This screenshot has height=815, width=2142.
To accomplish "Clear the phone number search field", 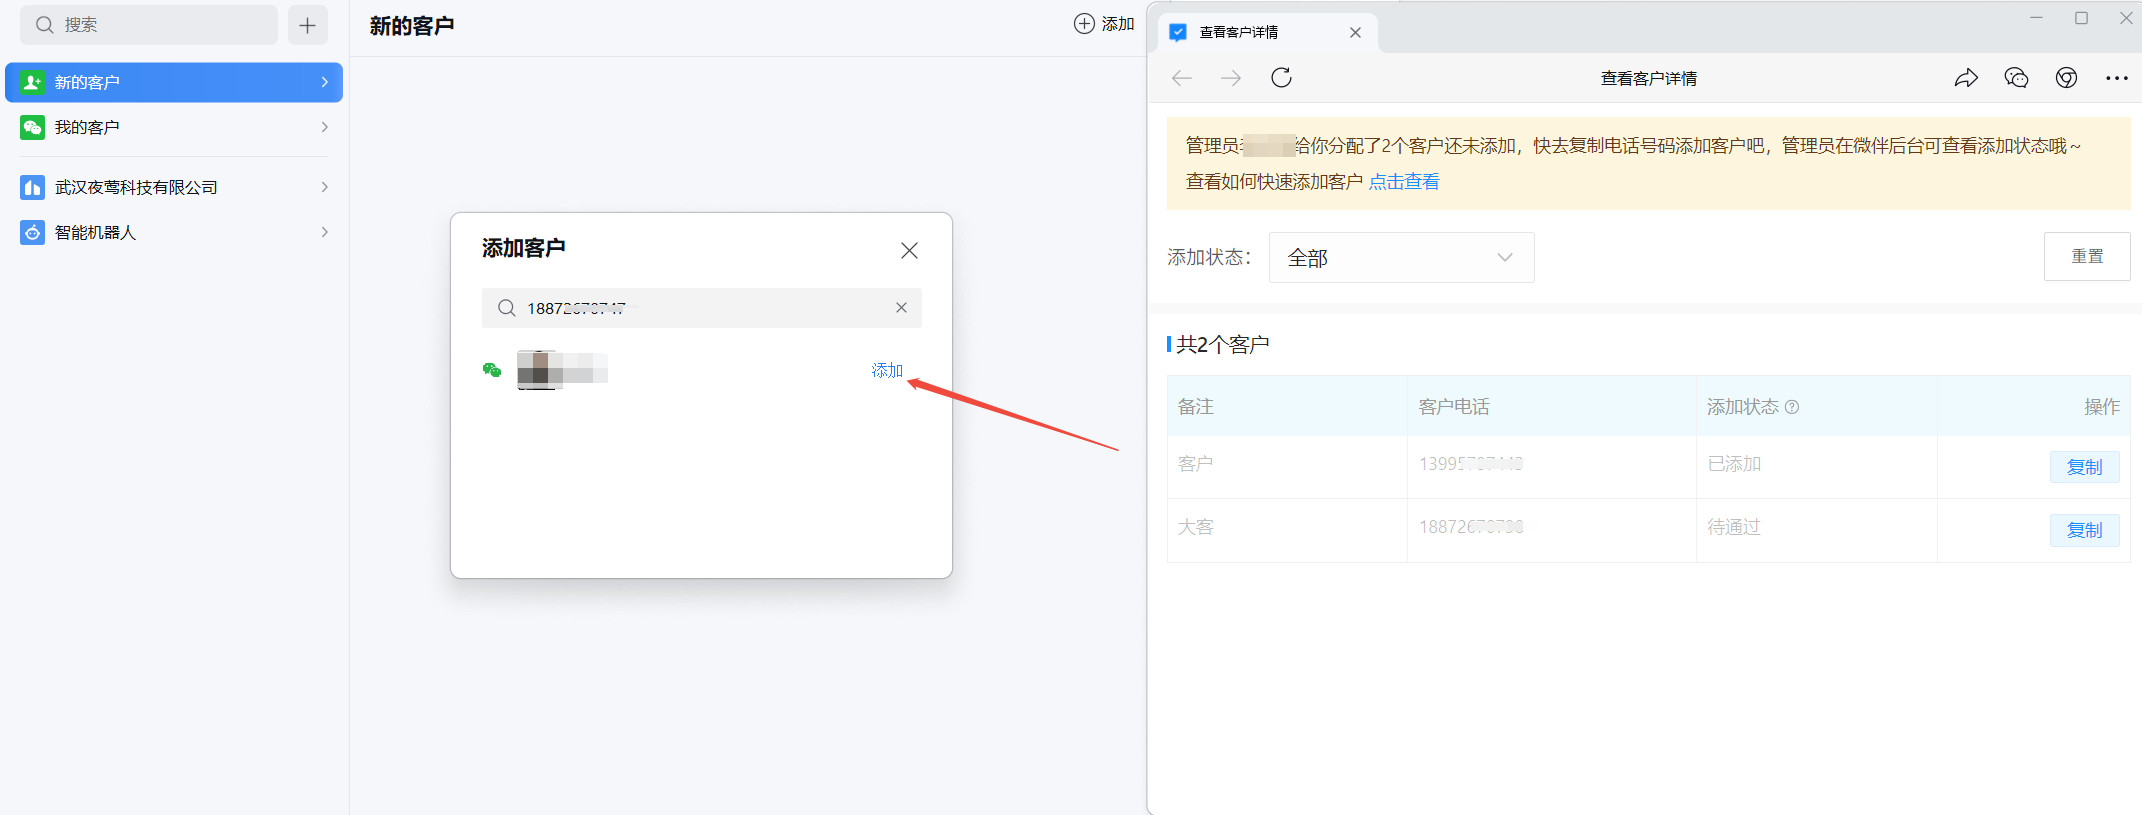I will [901, 308].
